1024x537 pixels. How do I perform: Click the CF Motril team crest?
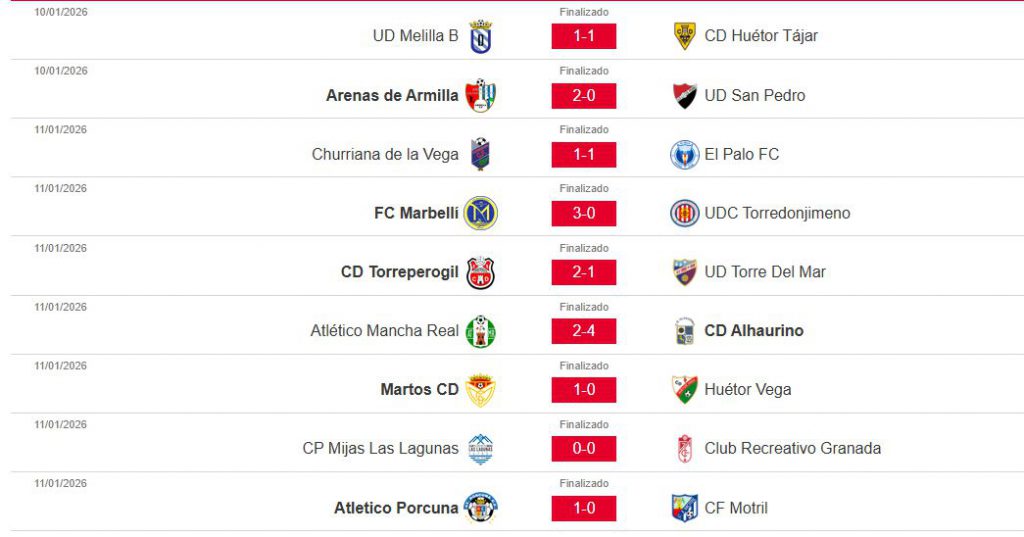[x=685, y=508]
